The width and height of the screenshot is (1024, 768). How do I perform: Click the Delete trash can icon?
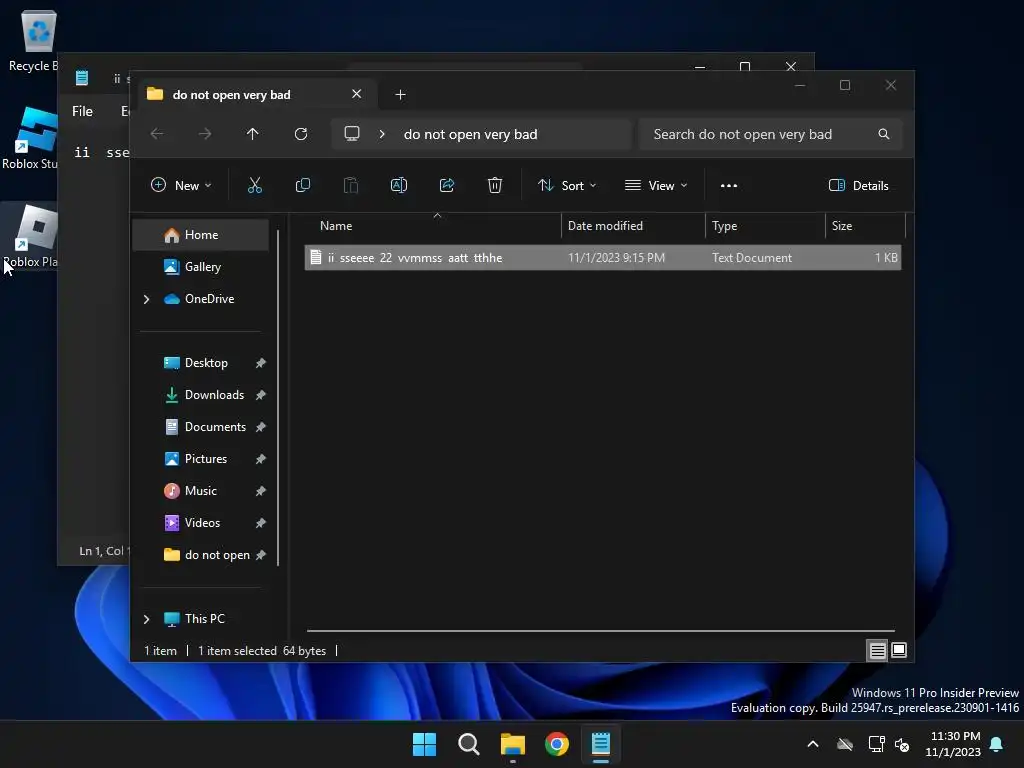[x=495, y=185]
